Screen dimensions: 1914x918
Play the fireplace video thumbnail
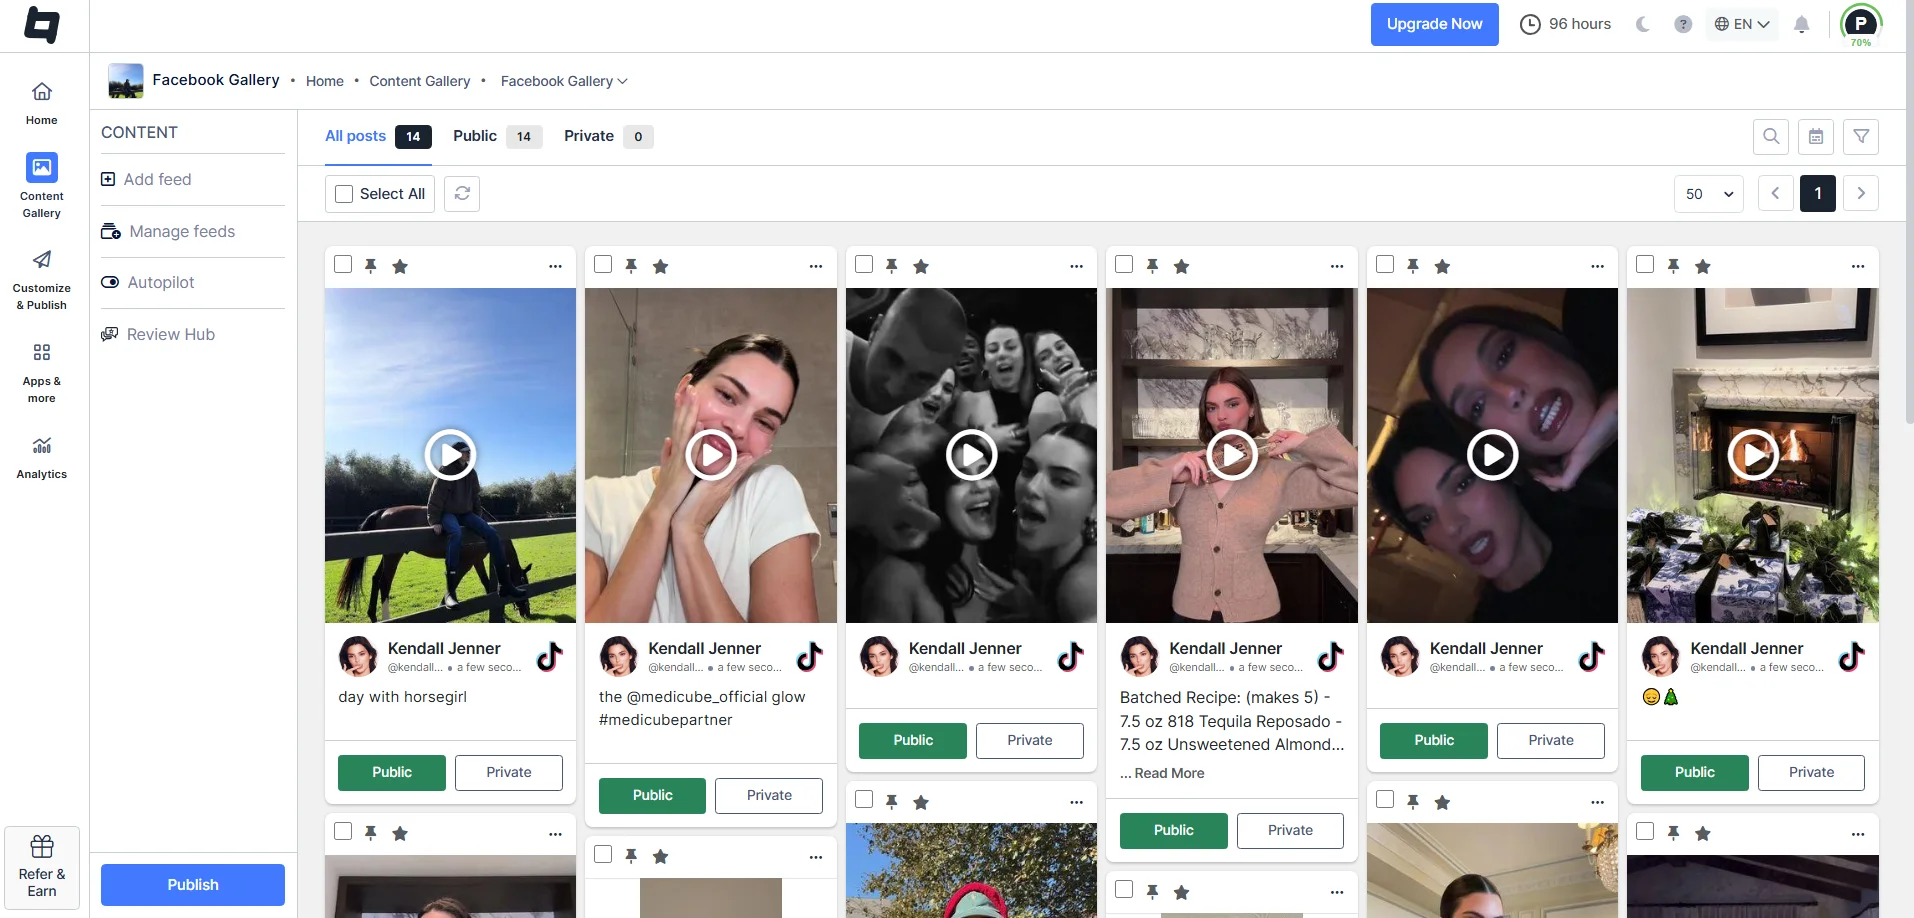point(1752,455)
